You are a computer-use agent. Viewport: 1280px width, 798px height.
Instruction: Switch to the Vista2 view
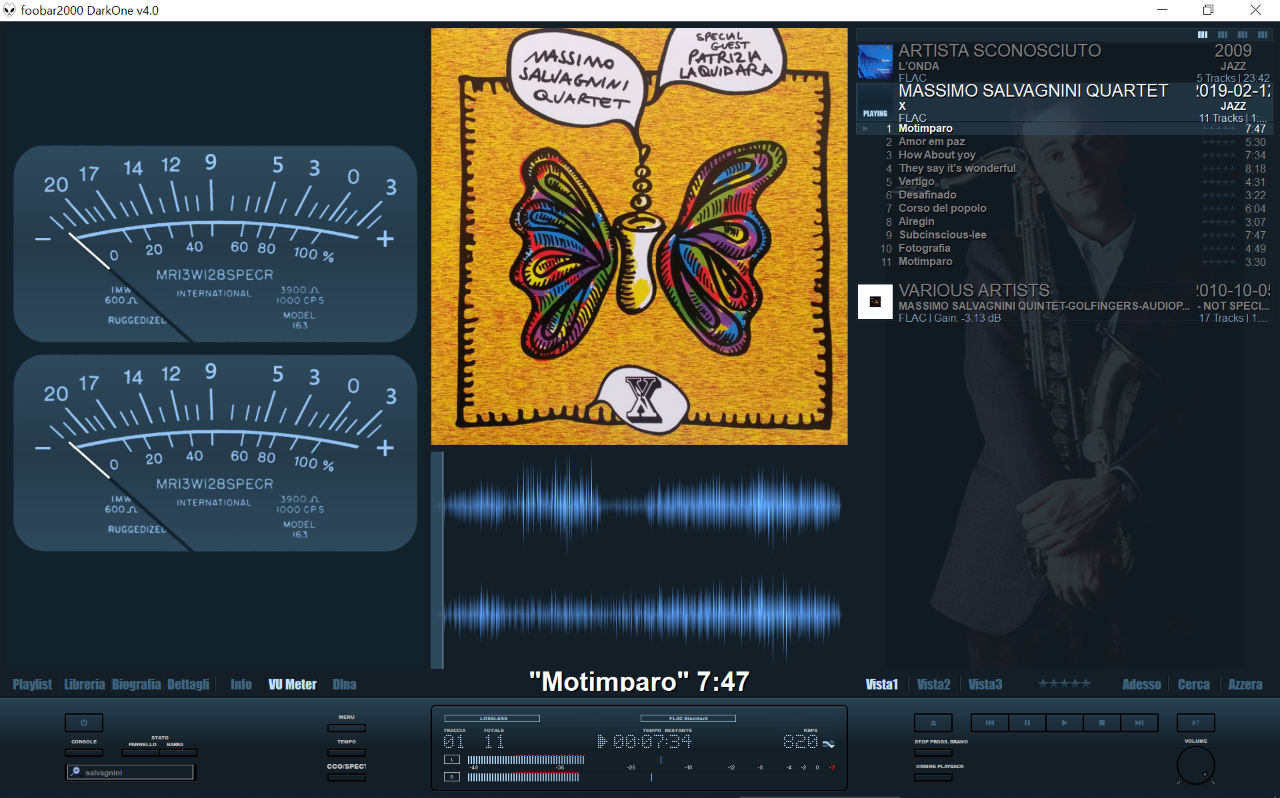[934, 685]
